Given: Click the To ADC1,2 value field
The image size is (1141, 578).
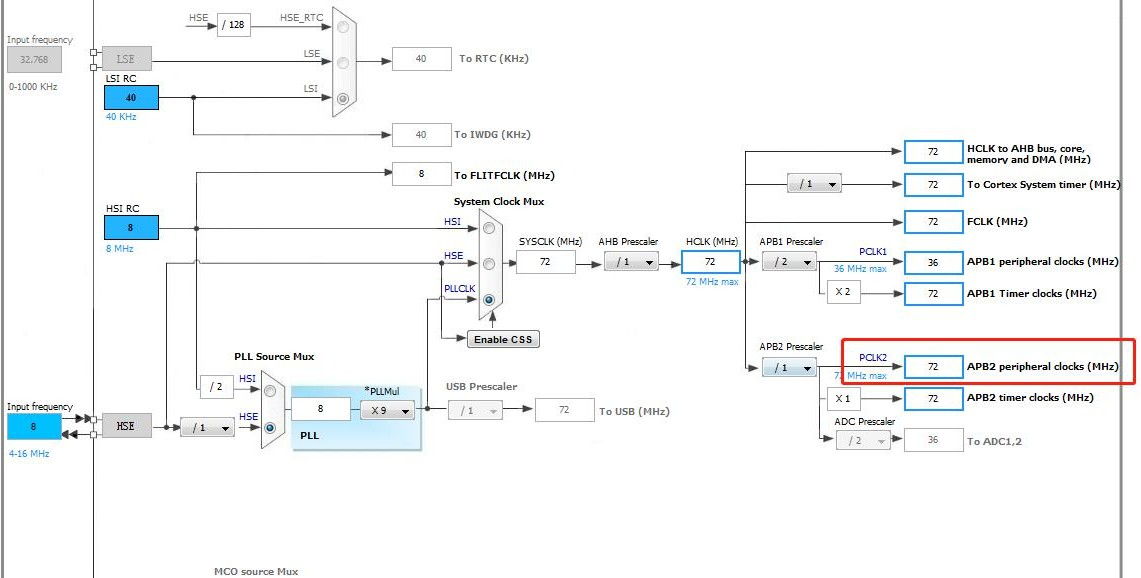Looking at the screenshot, I should [934, 440].
